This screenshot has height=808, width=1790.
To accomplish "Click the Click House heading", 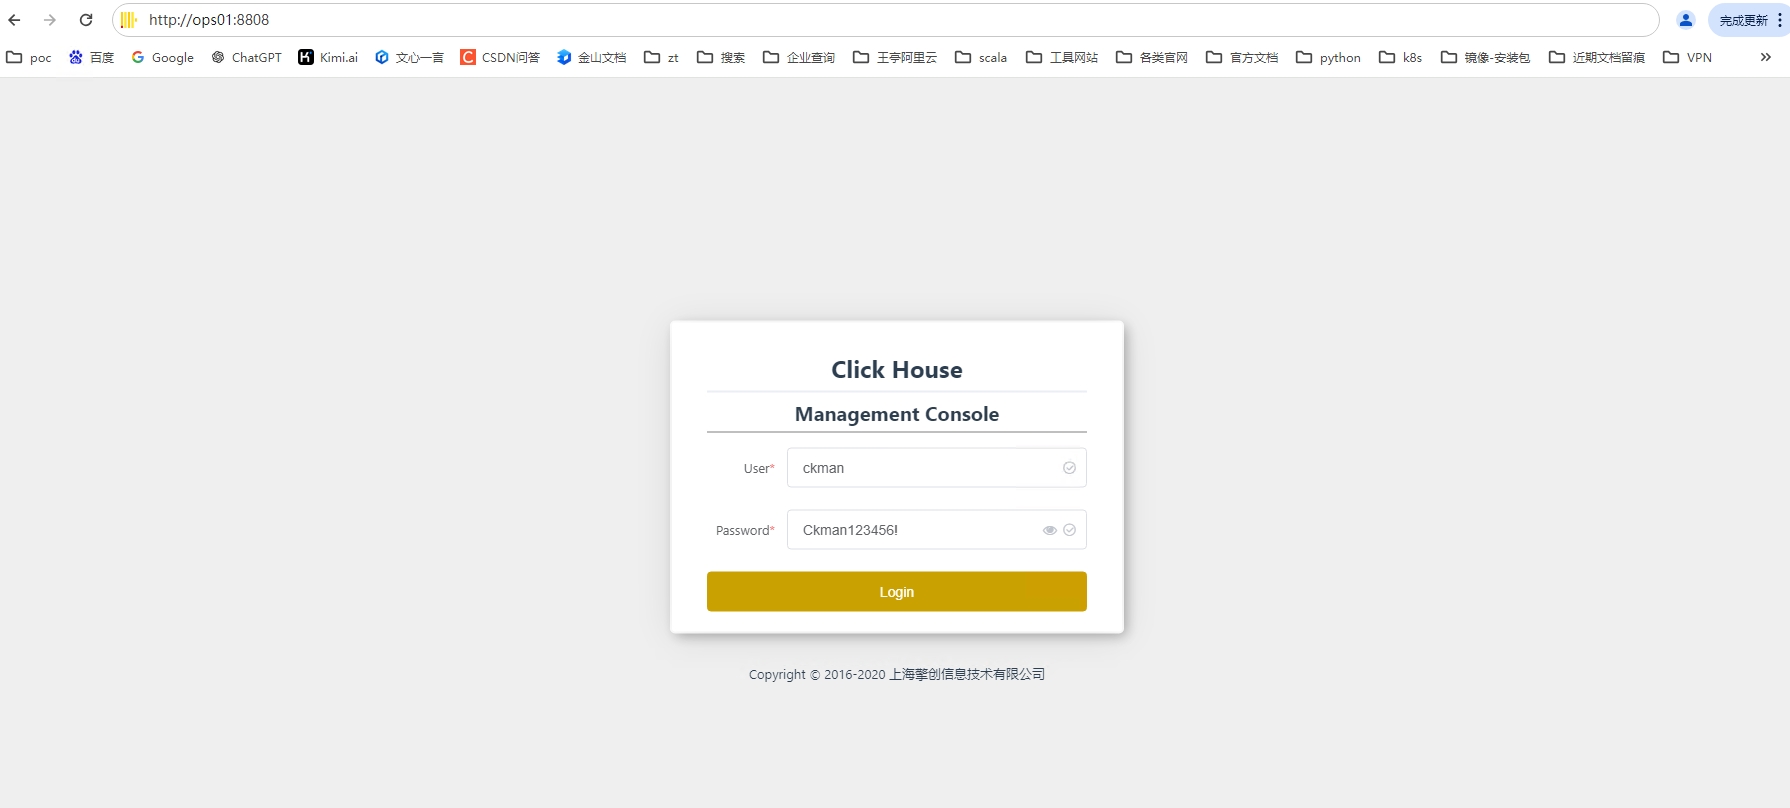I will [896, 370].
